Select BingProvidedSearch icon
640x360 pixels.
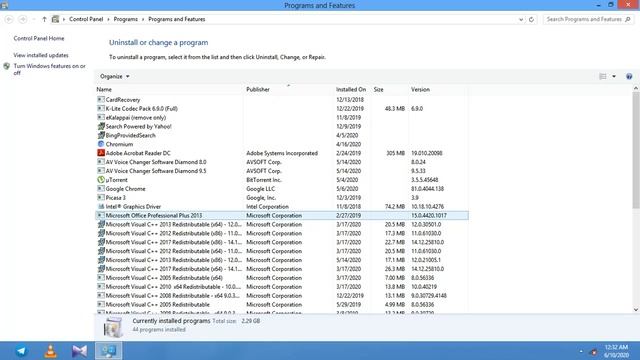pos(101,136)
